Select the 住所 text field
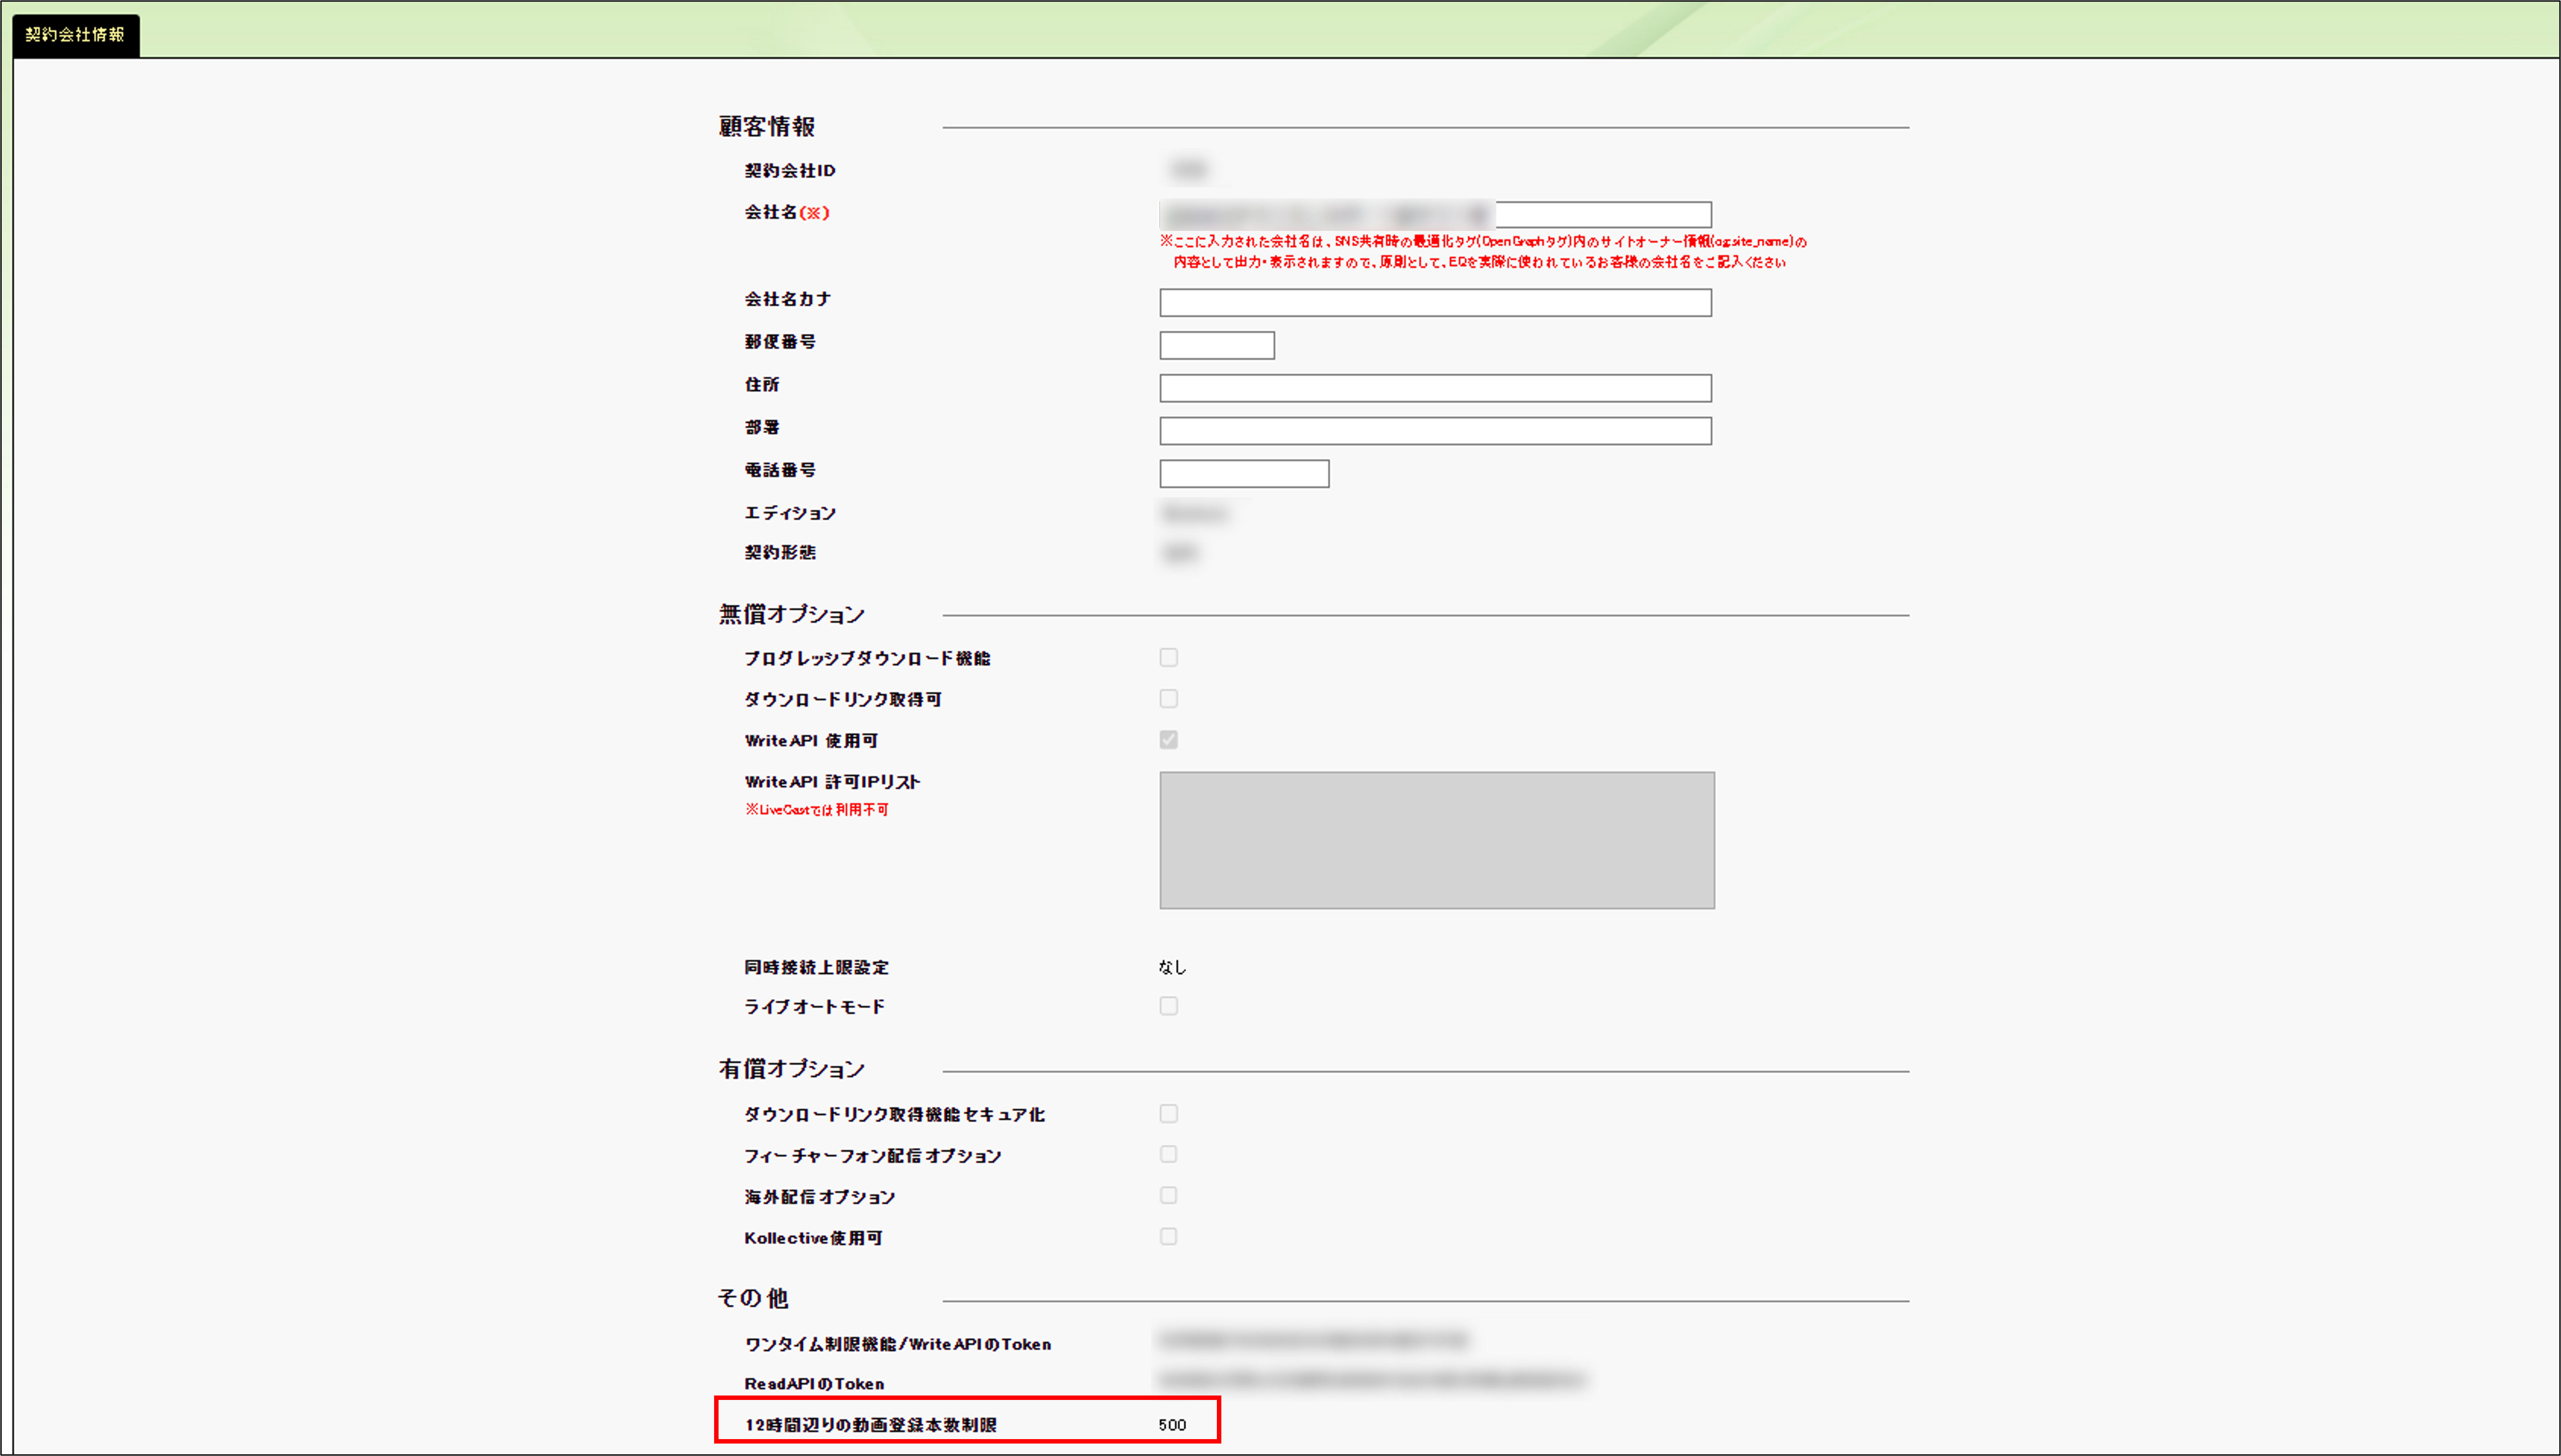Viewport: 2561px width, 1456px height. point(1435,388)
